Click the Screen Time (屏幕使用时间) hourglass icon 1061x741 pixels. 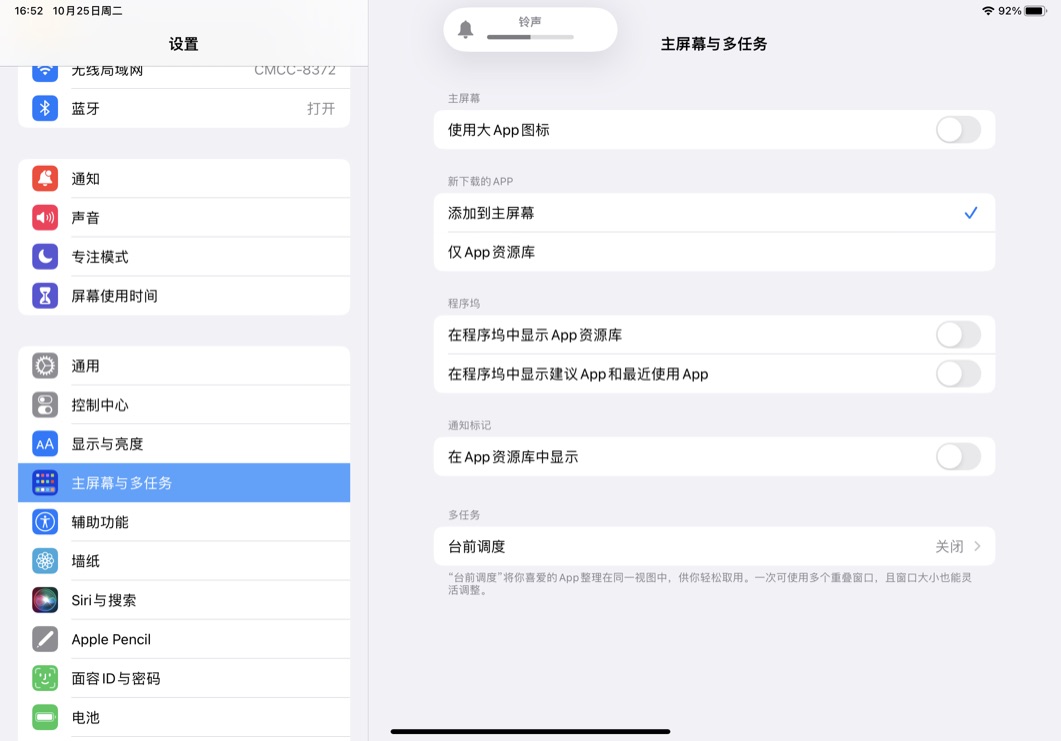click(44, 295)
